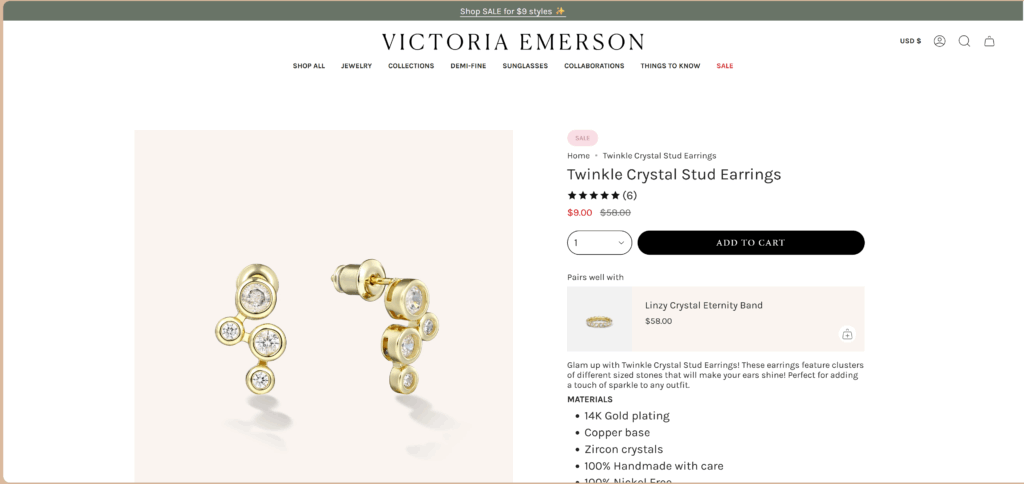Click the ADD TO CART button
The width and height of the screenshot is (1024, 484).
(751, 242)
